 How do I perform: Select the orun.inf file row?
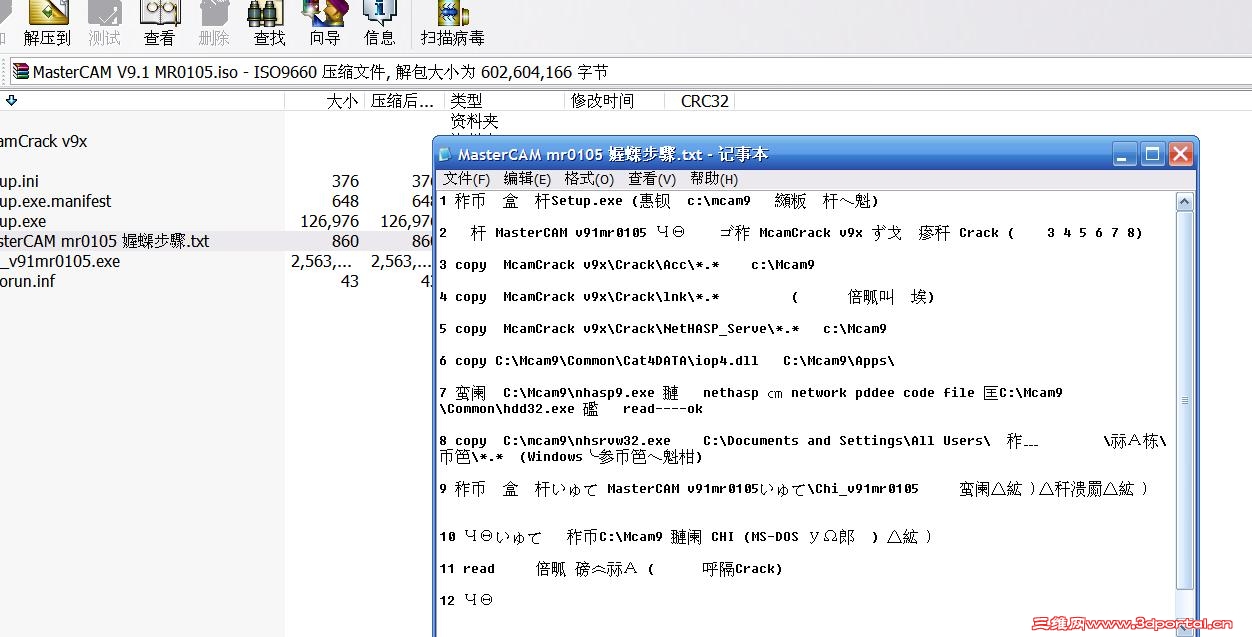coord(217,281)
